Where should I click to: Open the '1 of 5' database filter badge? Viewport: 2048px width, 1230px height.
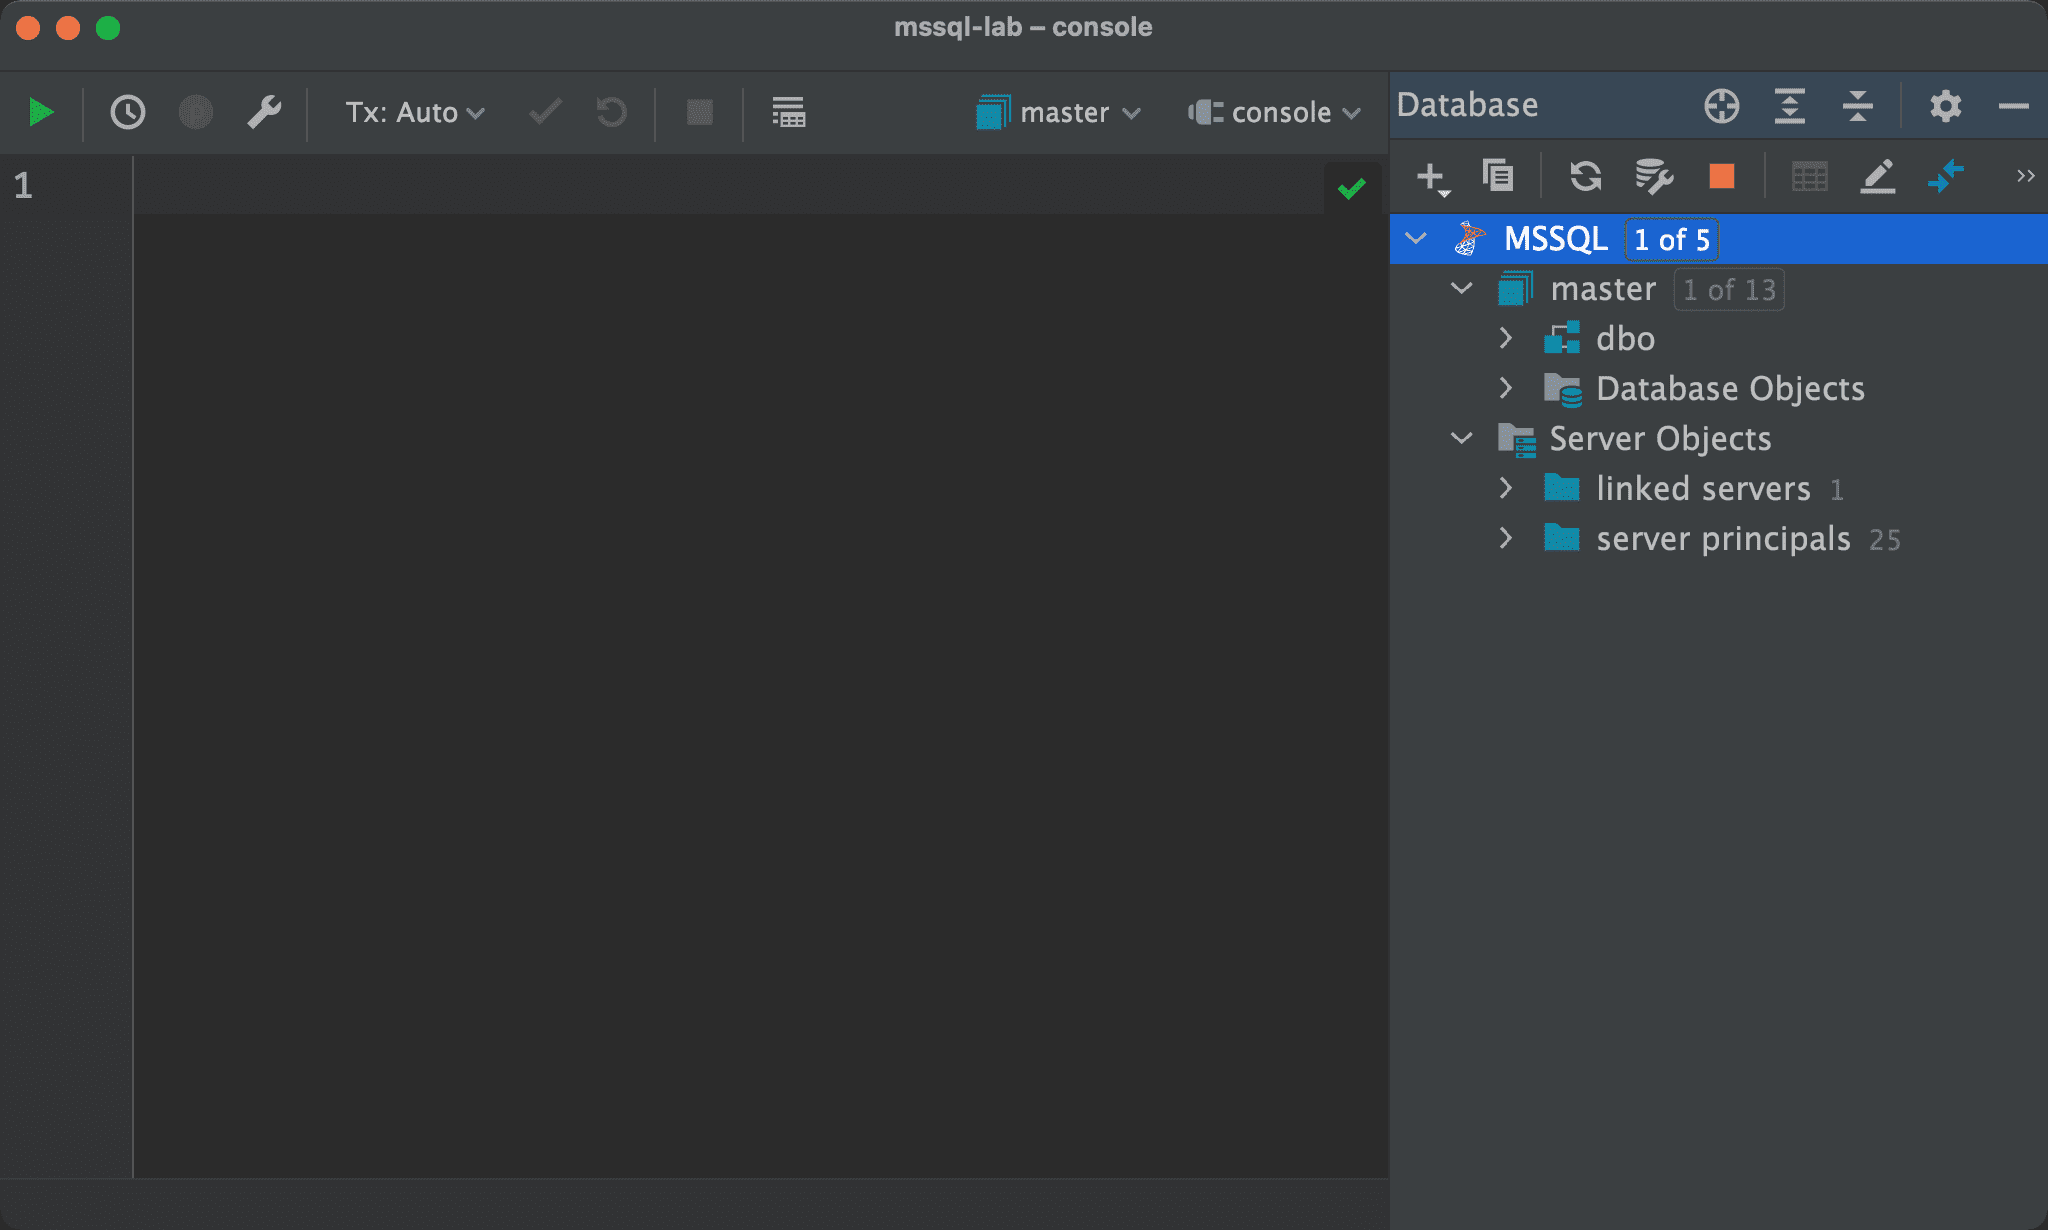click(x=1671, y=240)
